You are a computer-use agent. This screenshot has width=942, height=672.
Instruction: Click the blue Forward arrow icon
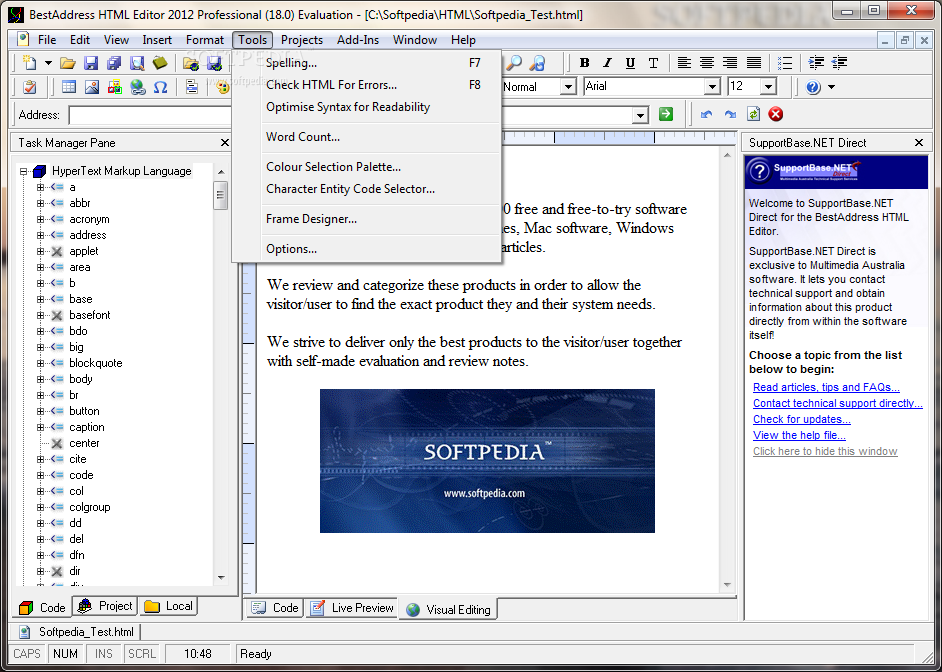coord(730,114)
